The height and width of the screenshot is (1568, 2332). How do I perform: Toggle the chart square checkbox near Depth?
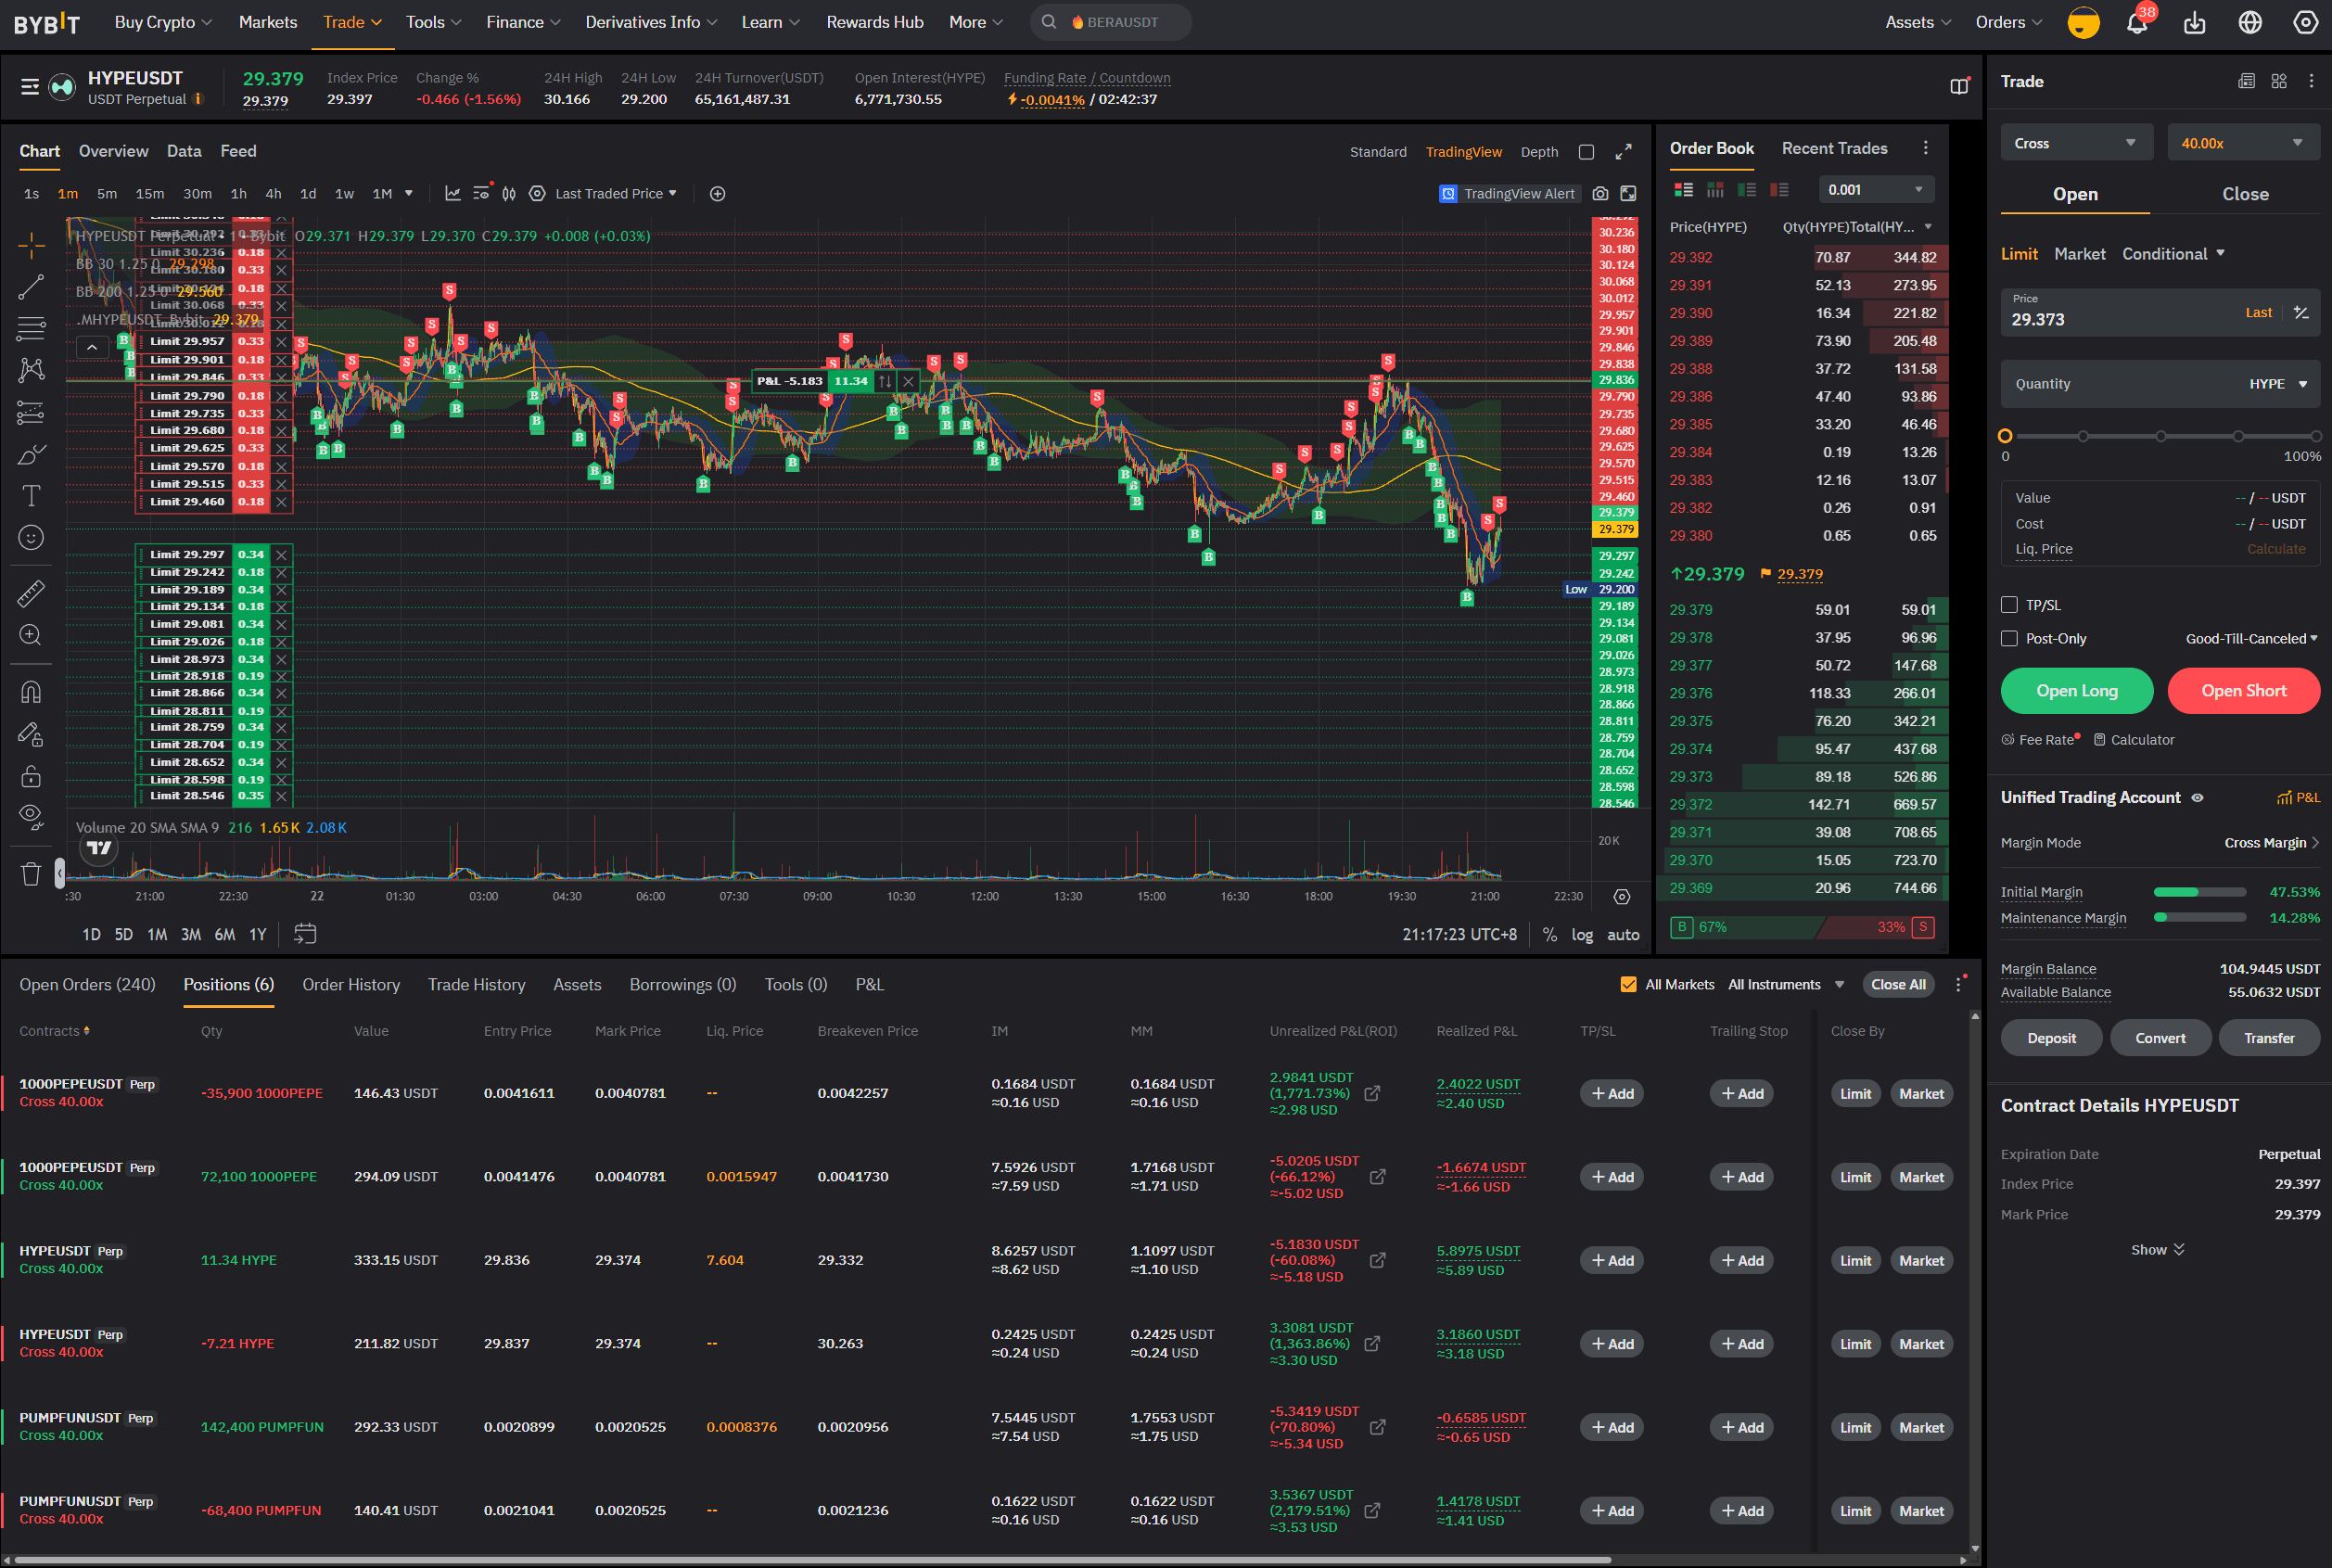tap(1586, 152)
